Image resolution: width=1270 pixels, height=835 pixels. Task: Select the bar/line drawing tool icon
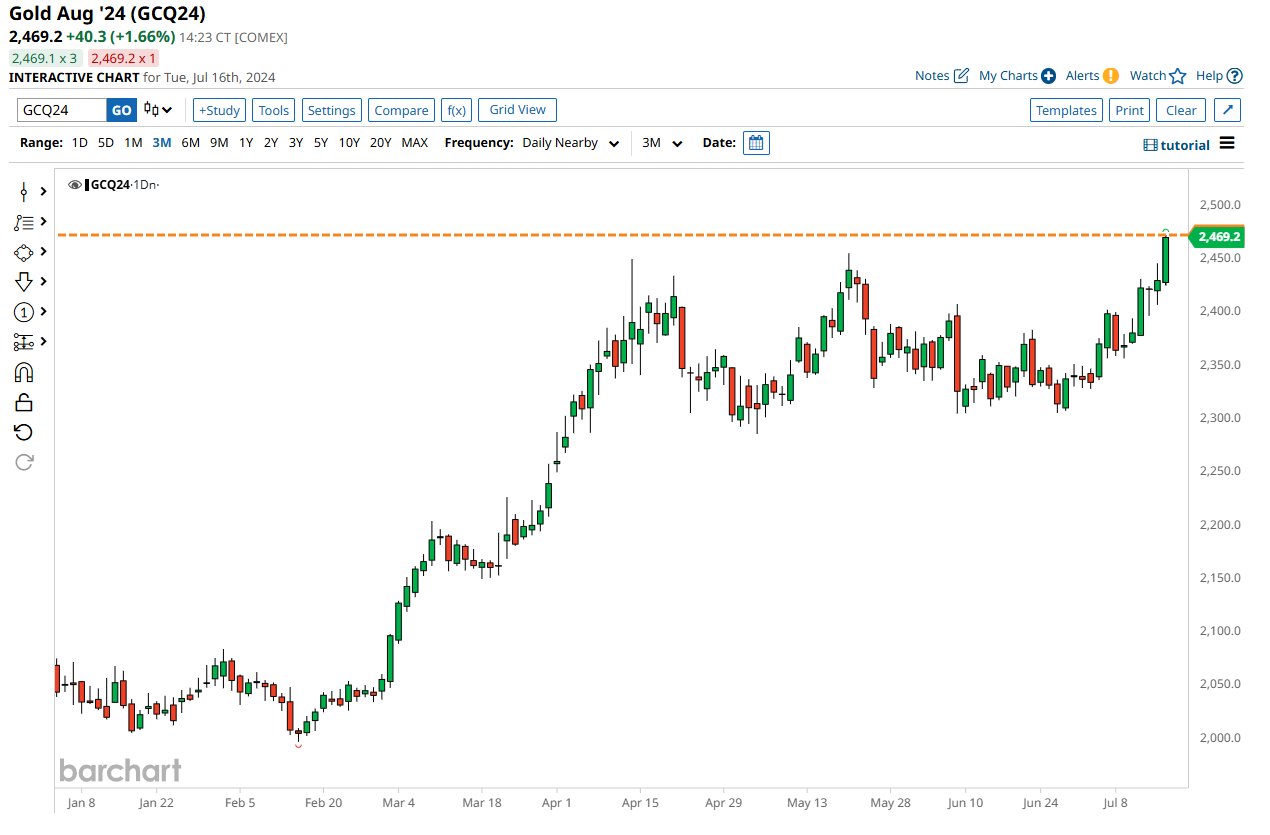(24, 192)
